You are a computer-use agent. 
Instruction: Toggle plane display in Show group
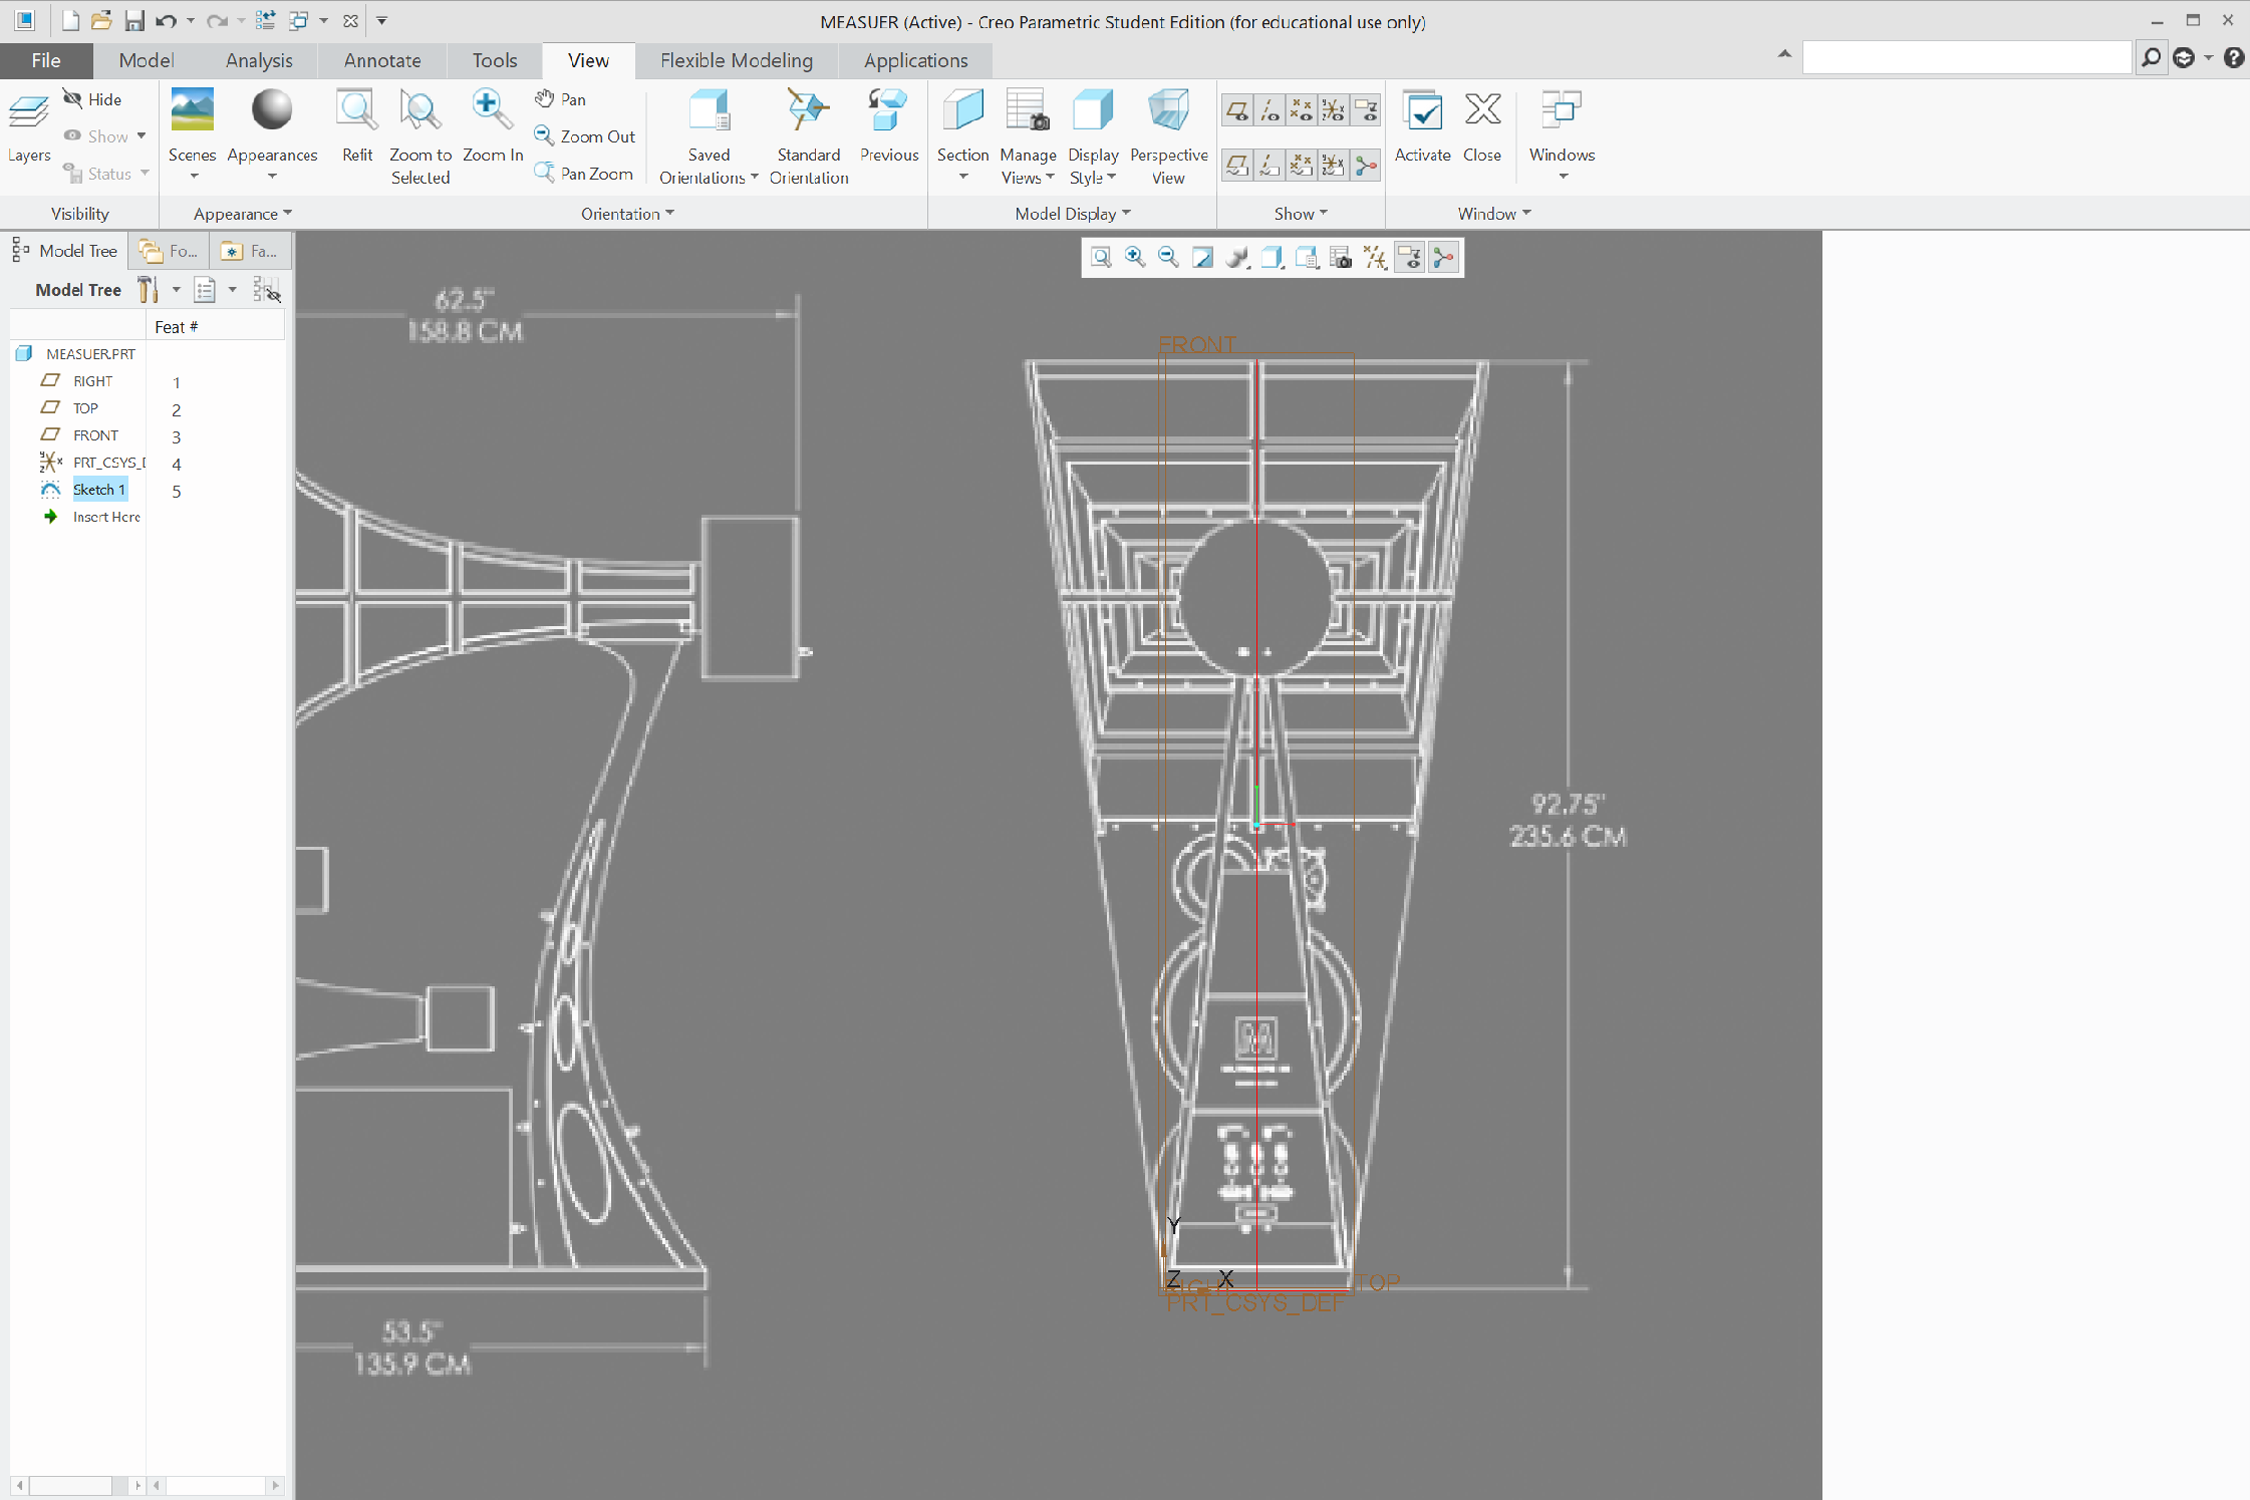tap(1237, 110)
